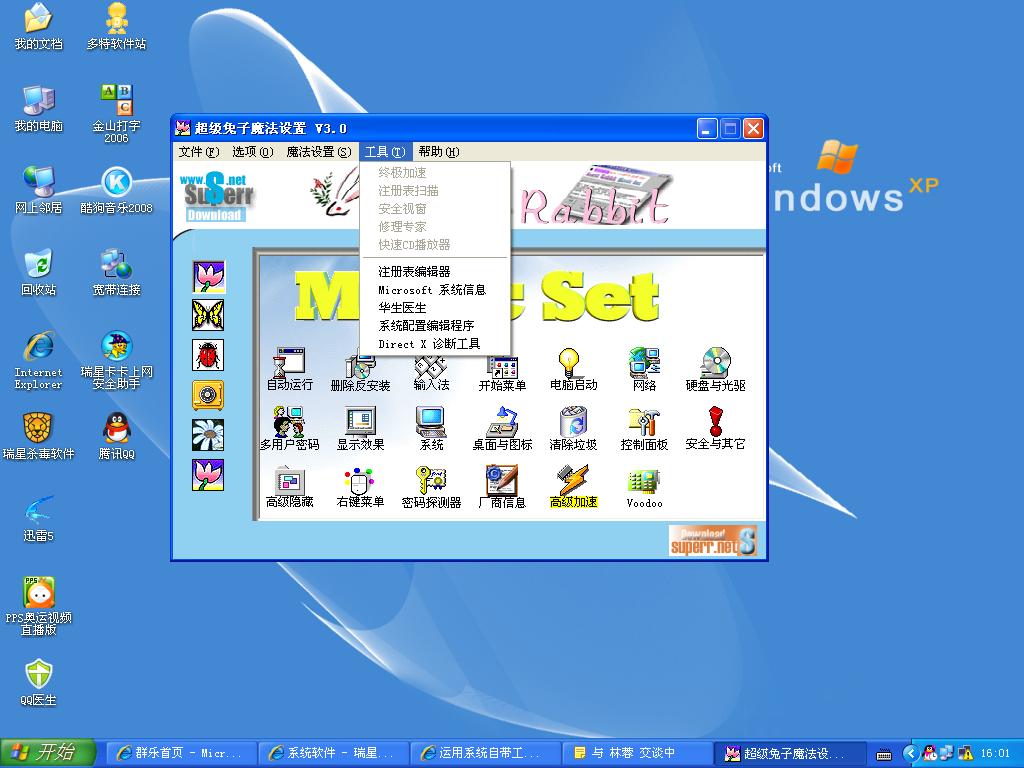
Task: Switch to 与 林蓉 交谈中 chat window
Action: (x=637, y=753)
